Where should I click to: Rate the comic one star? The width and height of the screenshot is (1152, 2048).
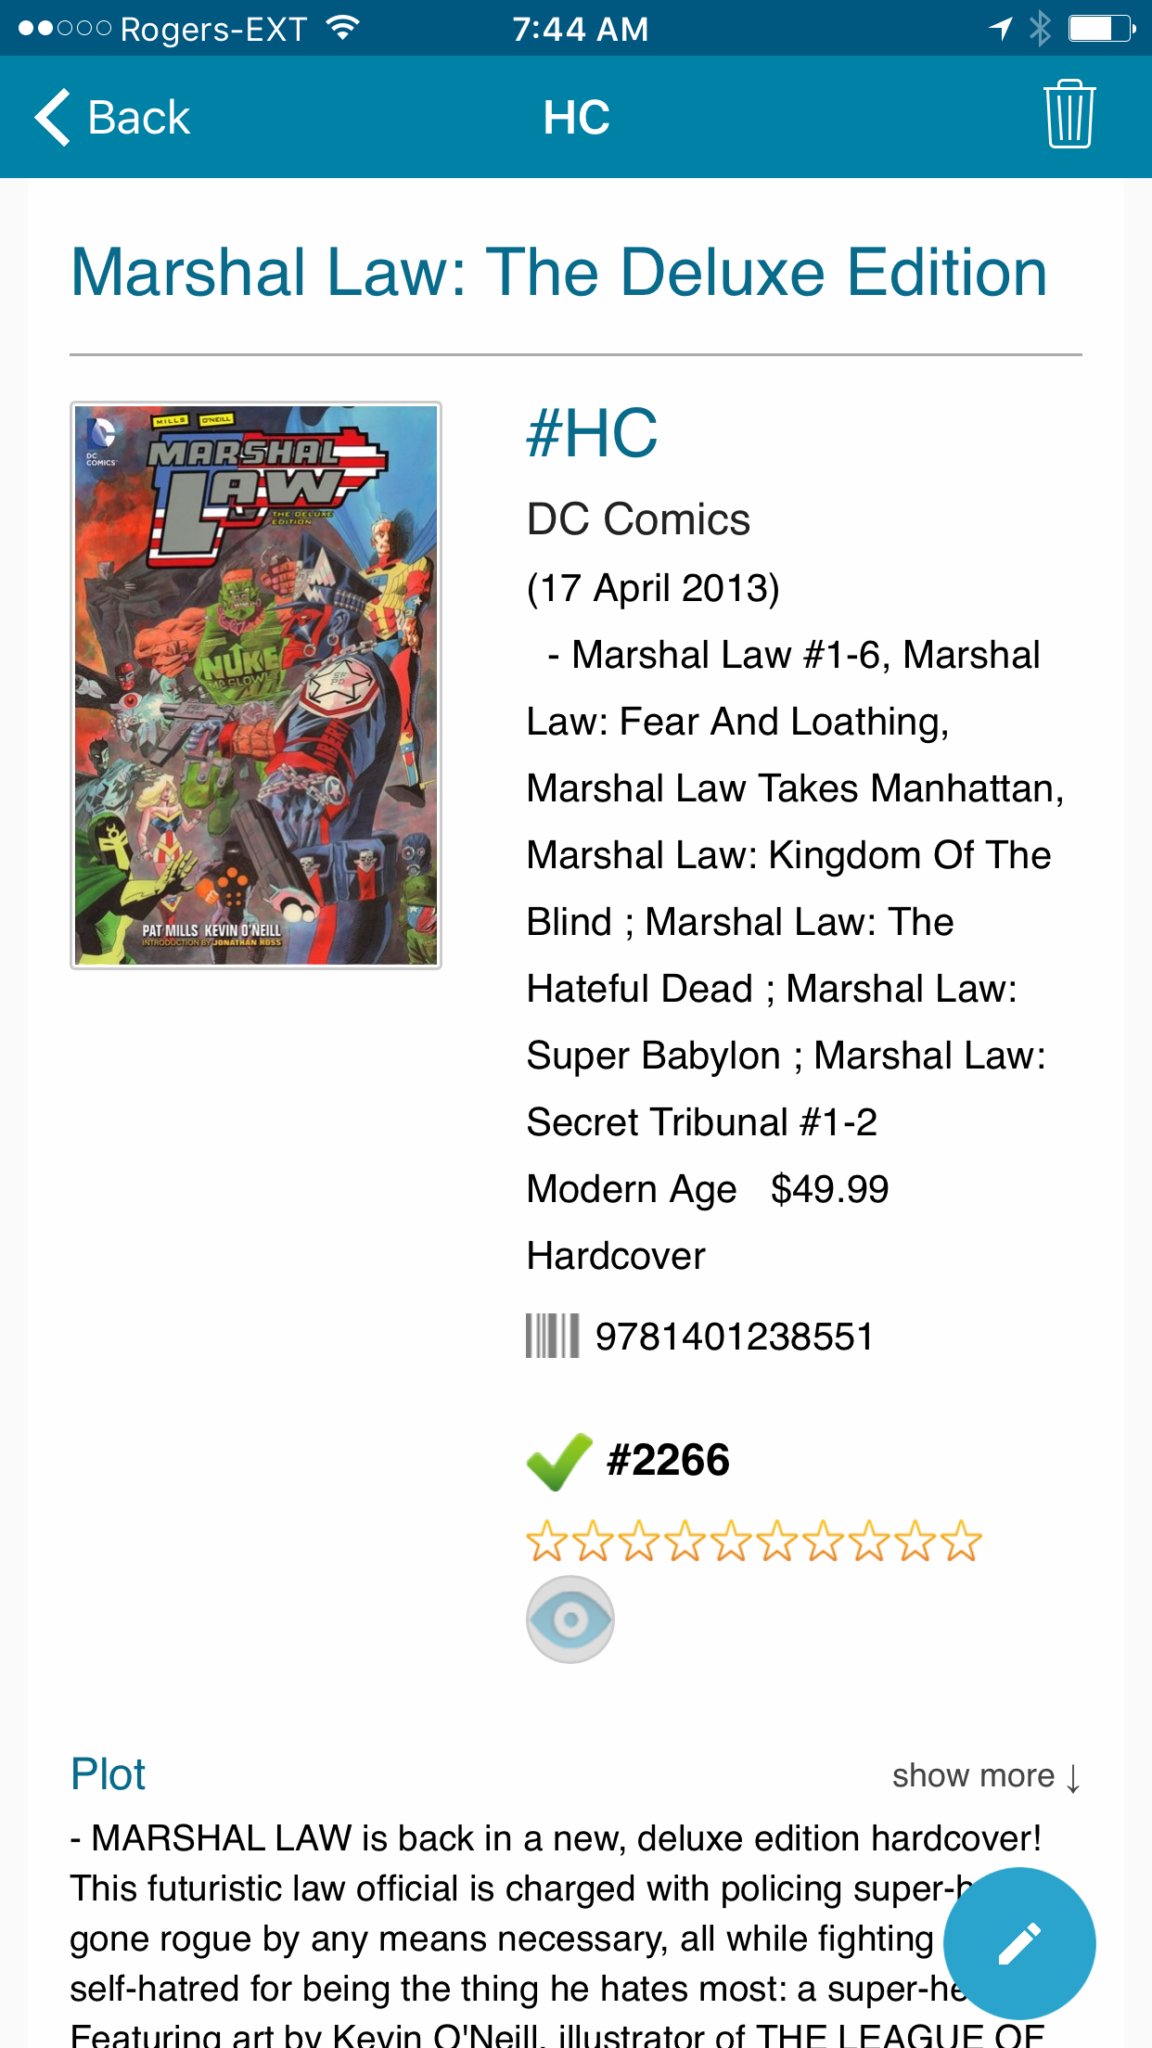[546, 1541]
